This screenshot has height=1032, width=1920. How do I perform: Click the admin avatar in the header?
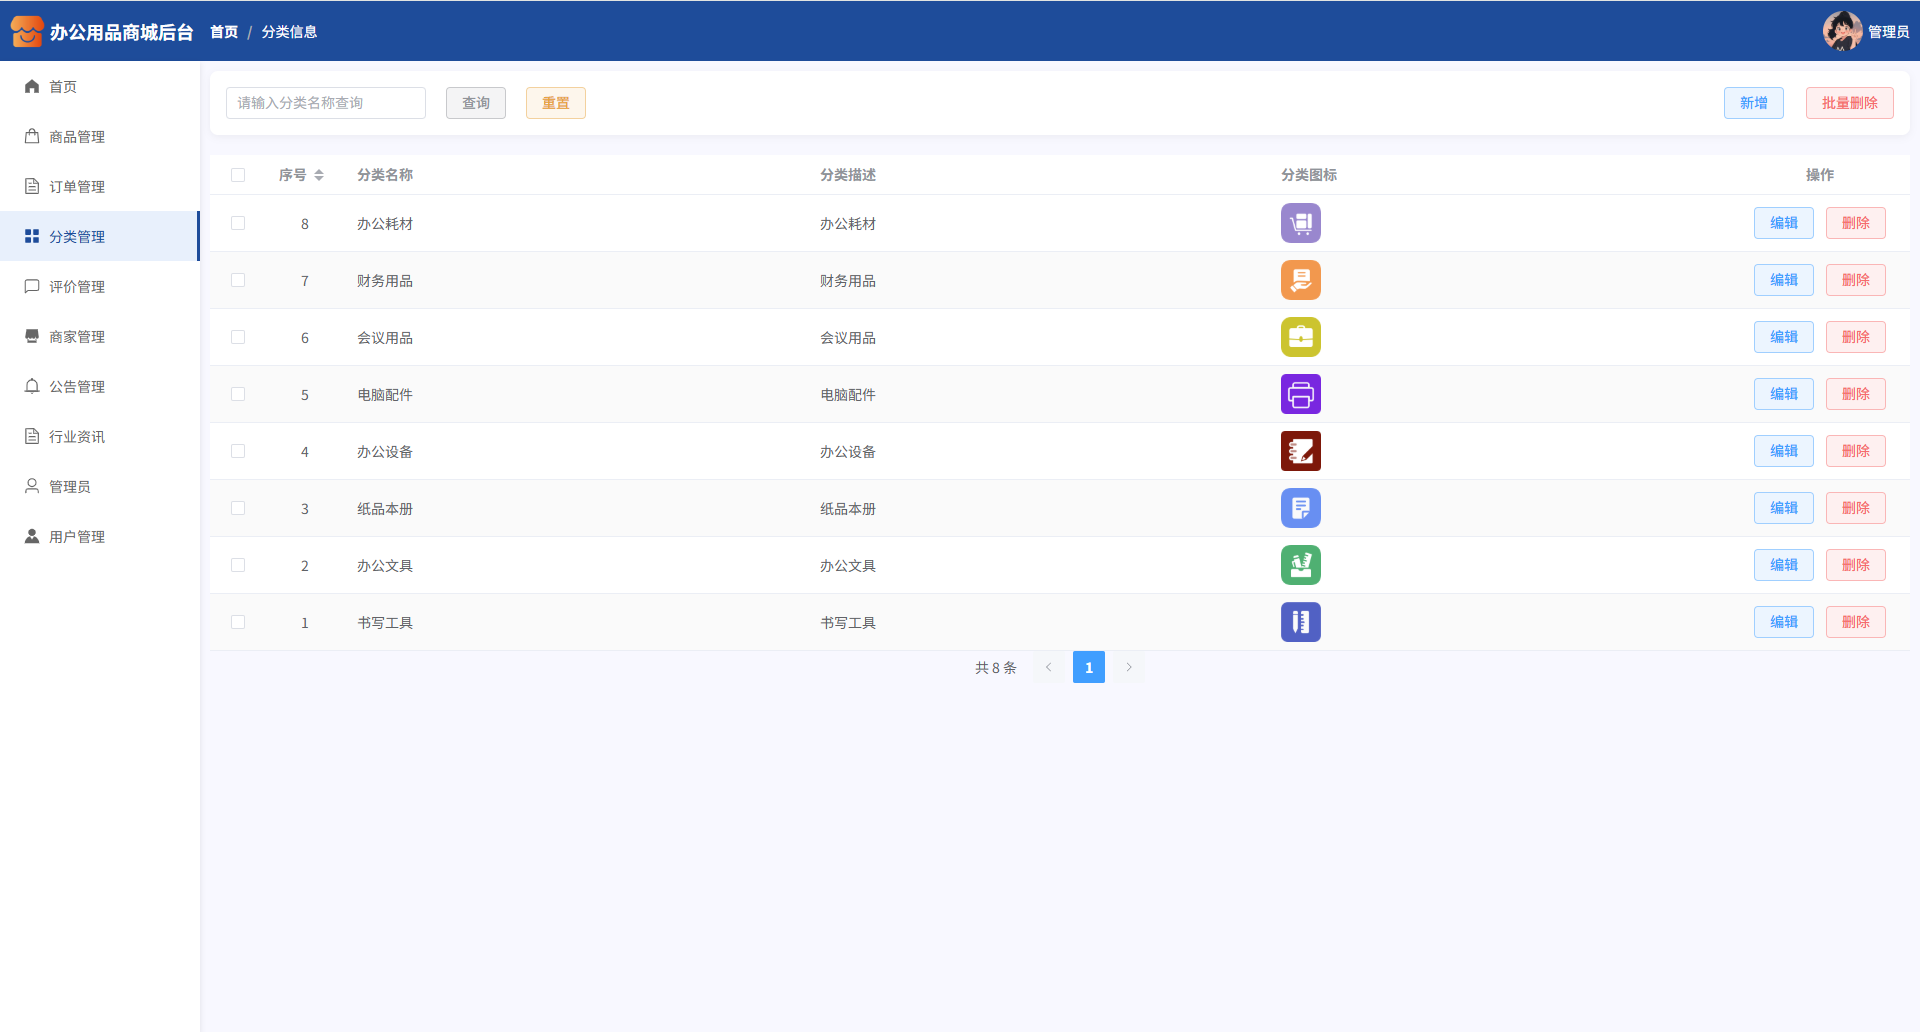[x=1841, y=31]
